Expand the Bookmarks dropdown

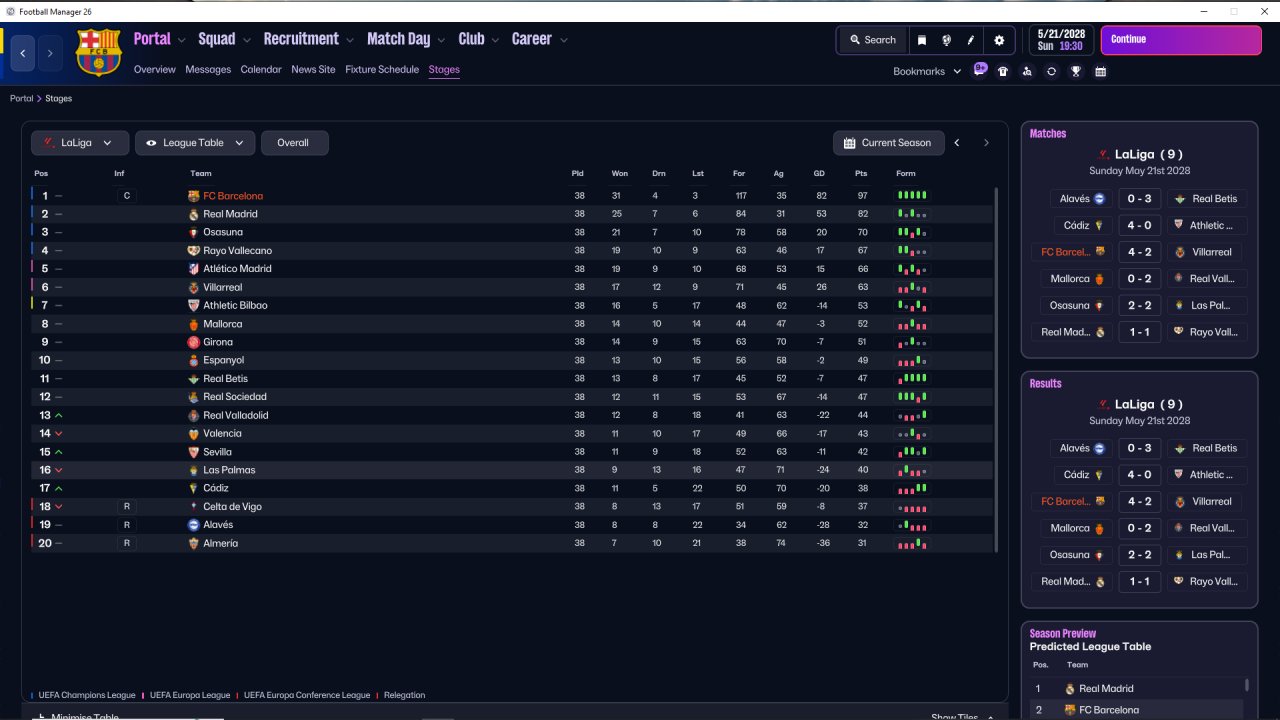[927, 72]
